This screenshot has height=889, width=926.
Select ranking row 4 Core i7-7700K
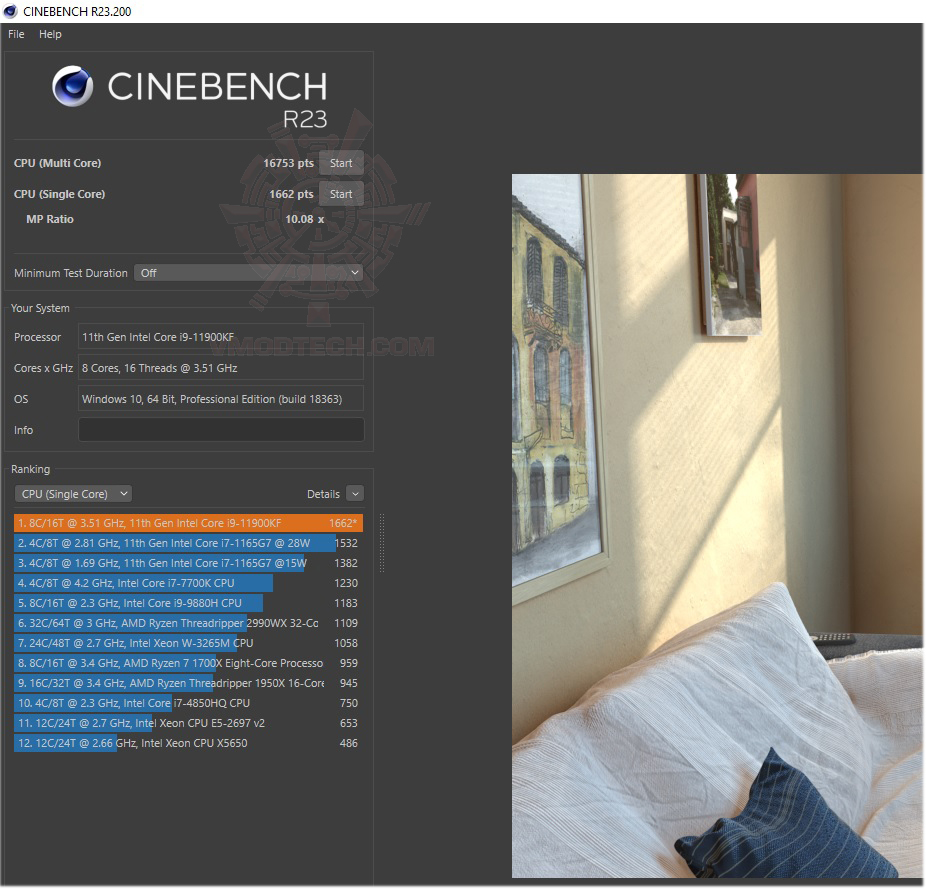(x=188, y=584)
